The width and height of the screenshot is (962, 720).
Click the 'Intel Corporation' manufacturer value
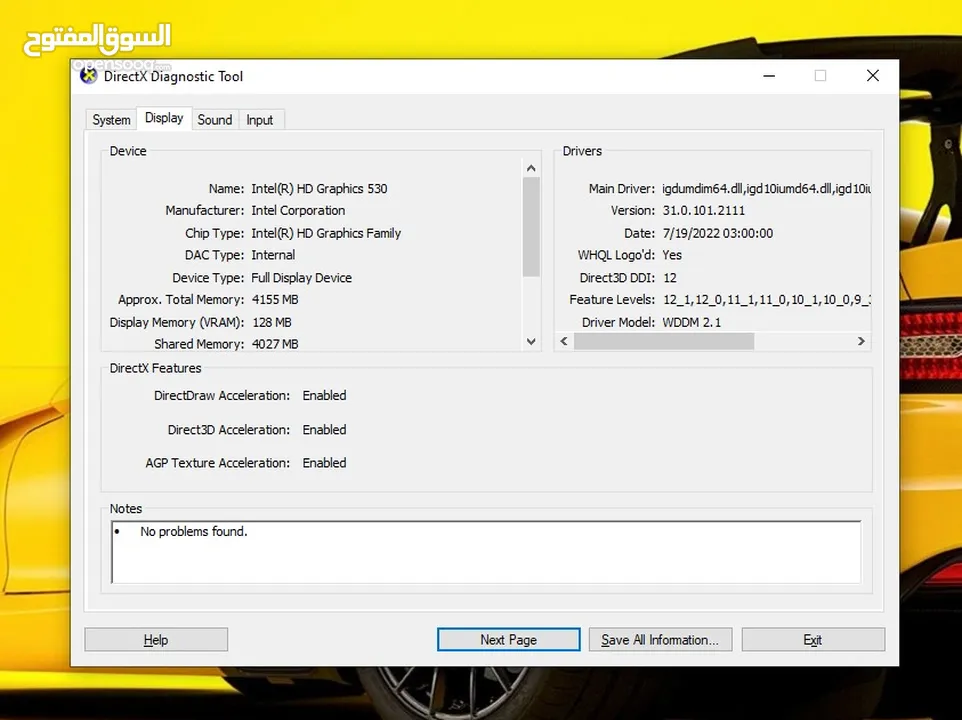tap(298, 210)
